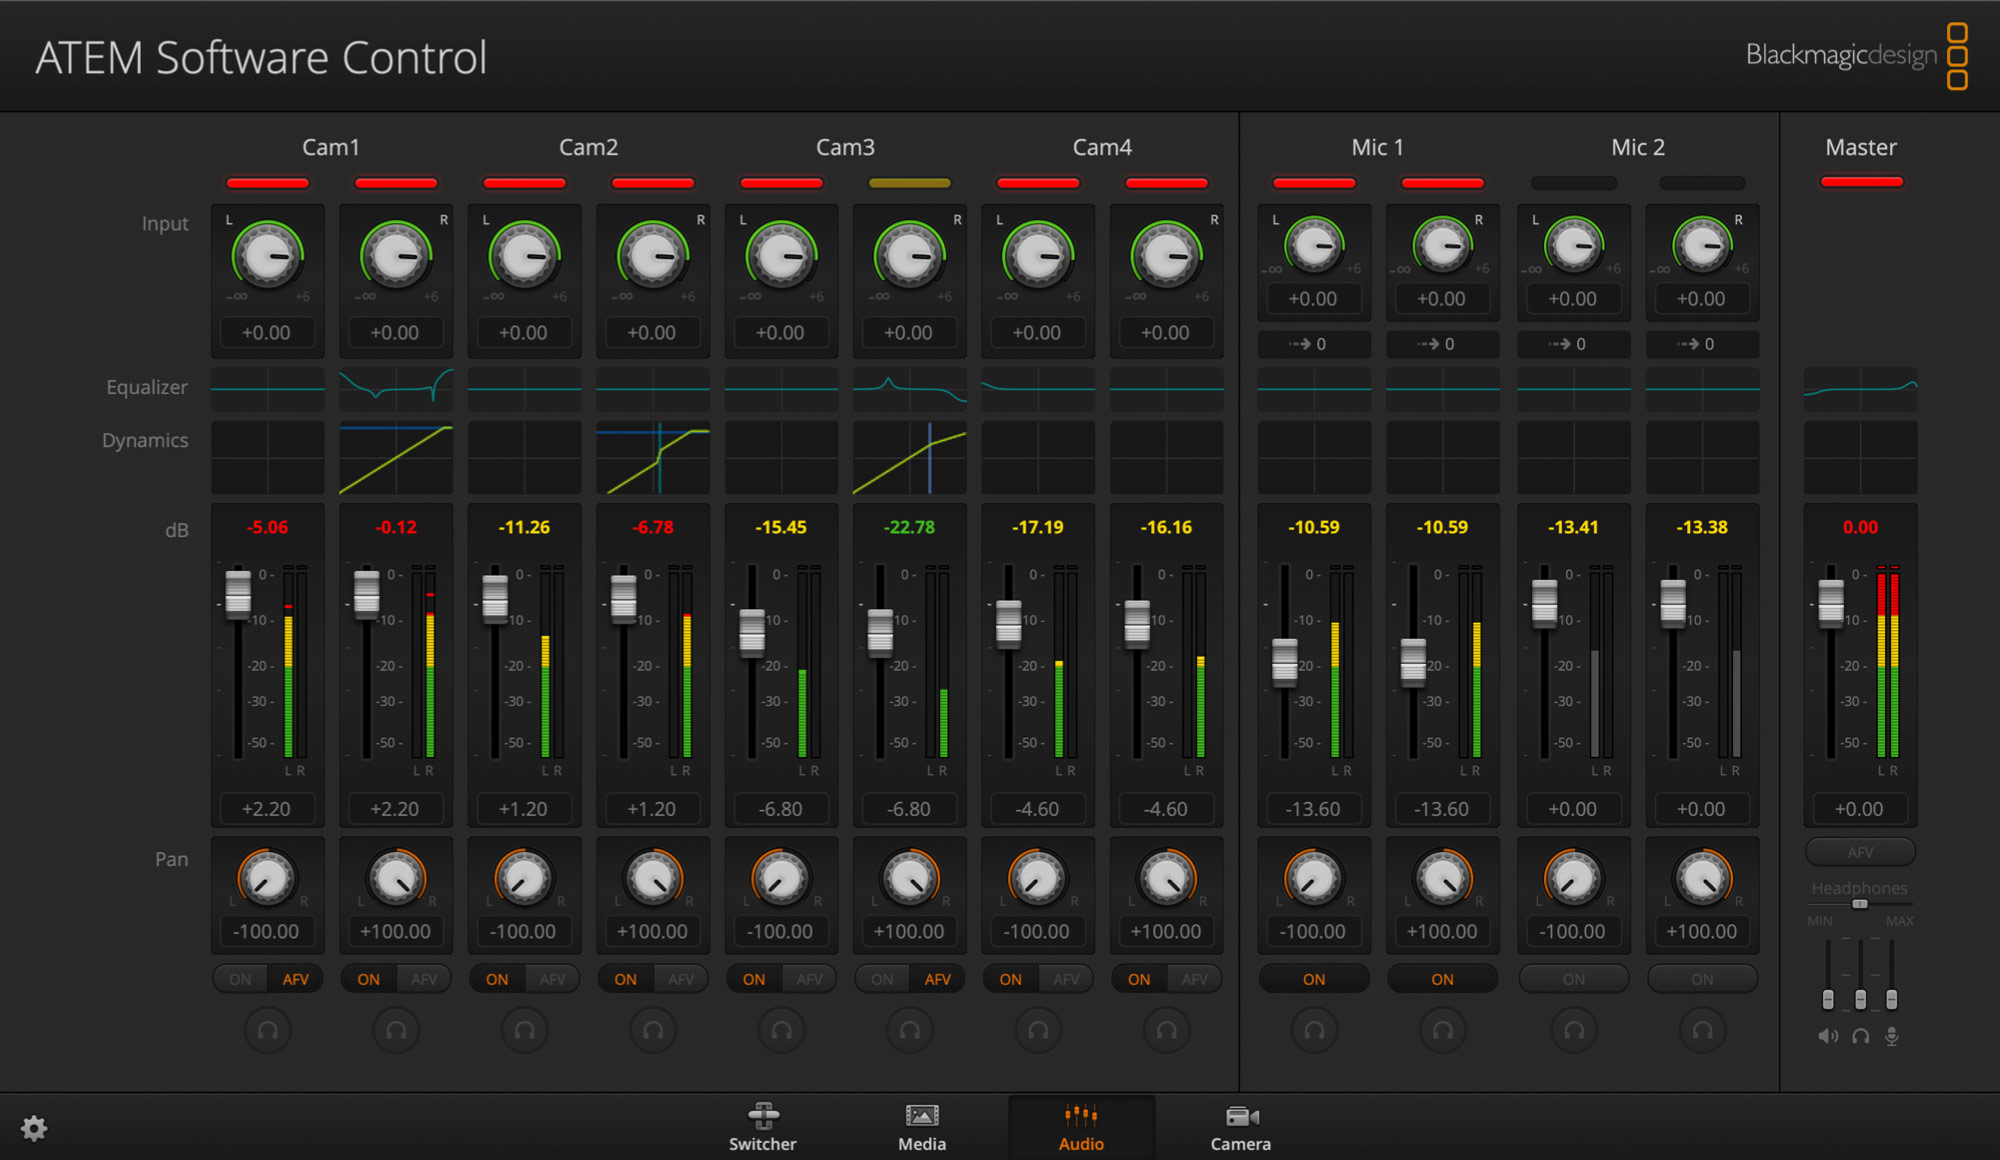This screenshot has width=2000, height=1160.
Task: Open the Mic 2 output routing control
Action: pyautogui.click(x=1573, y=344)
